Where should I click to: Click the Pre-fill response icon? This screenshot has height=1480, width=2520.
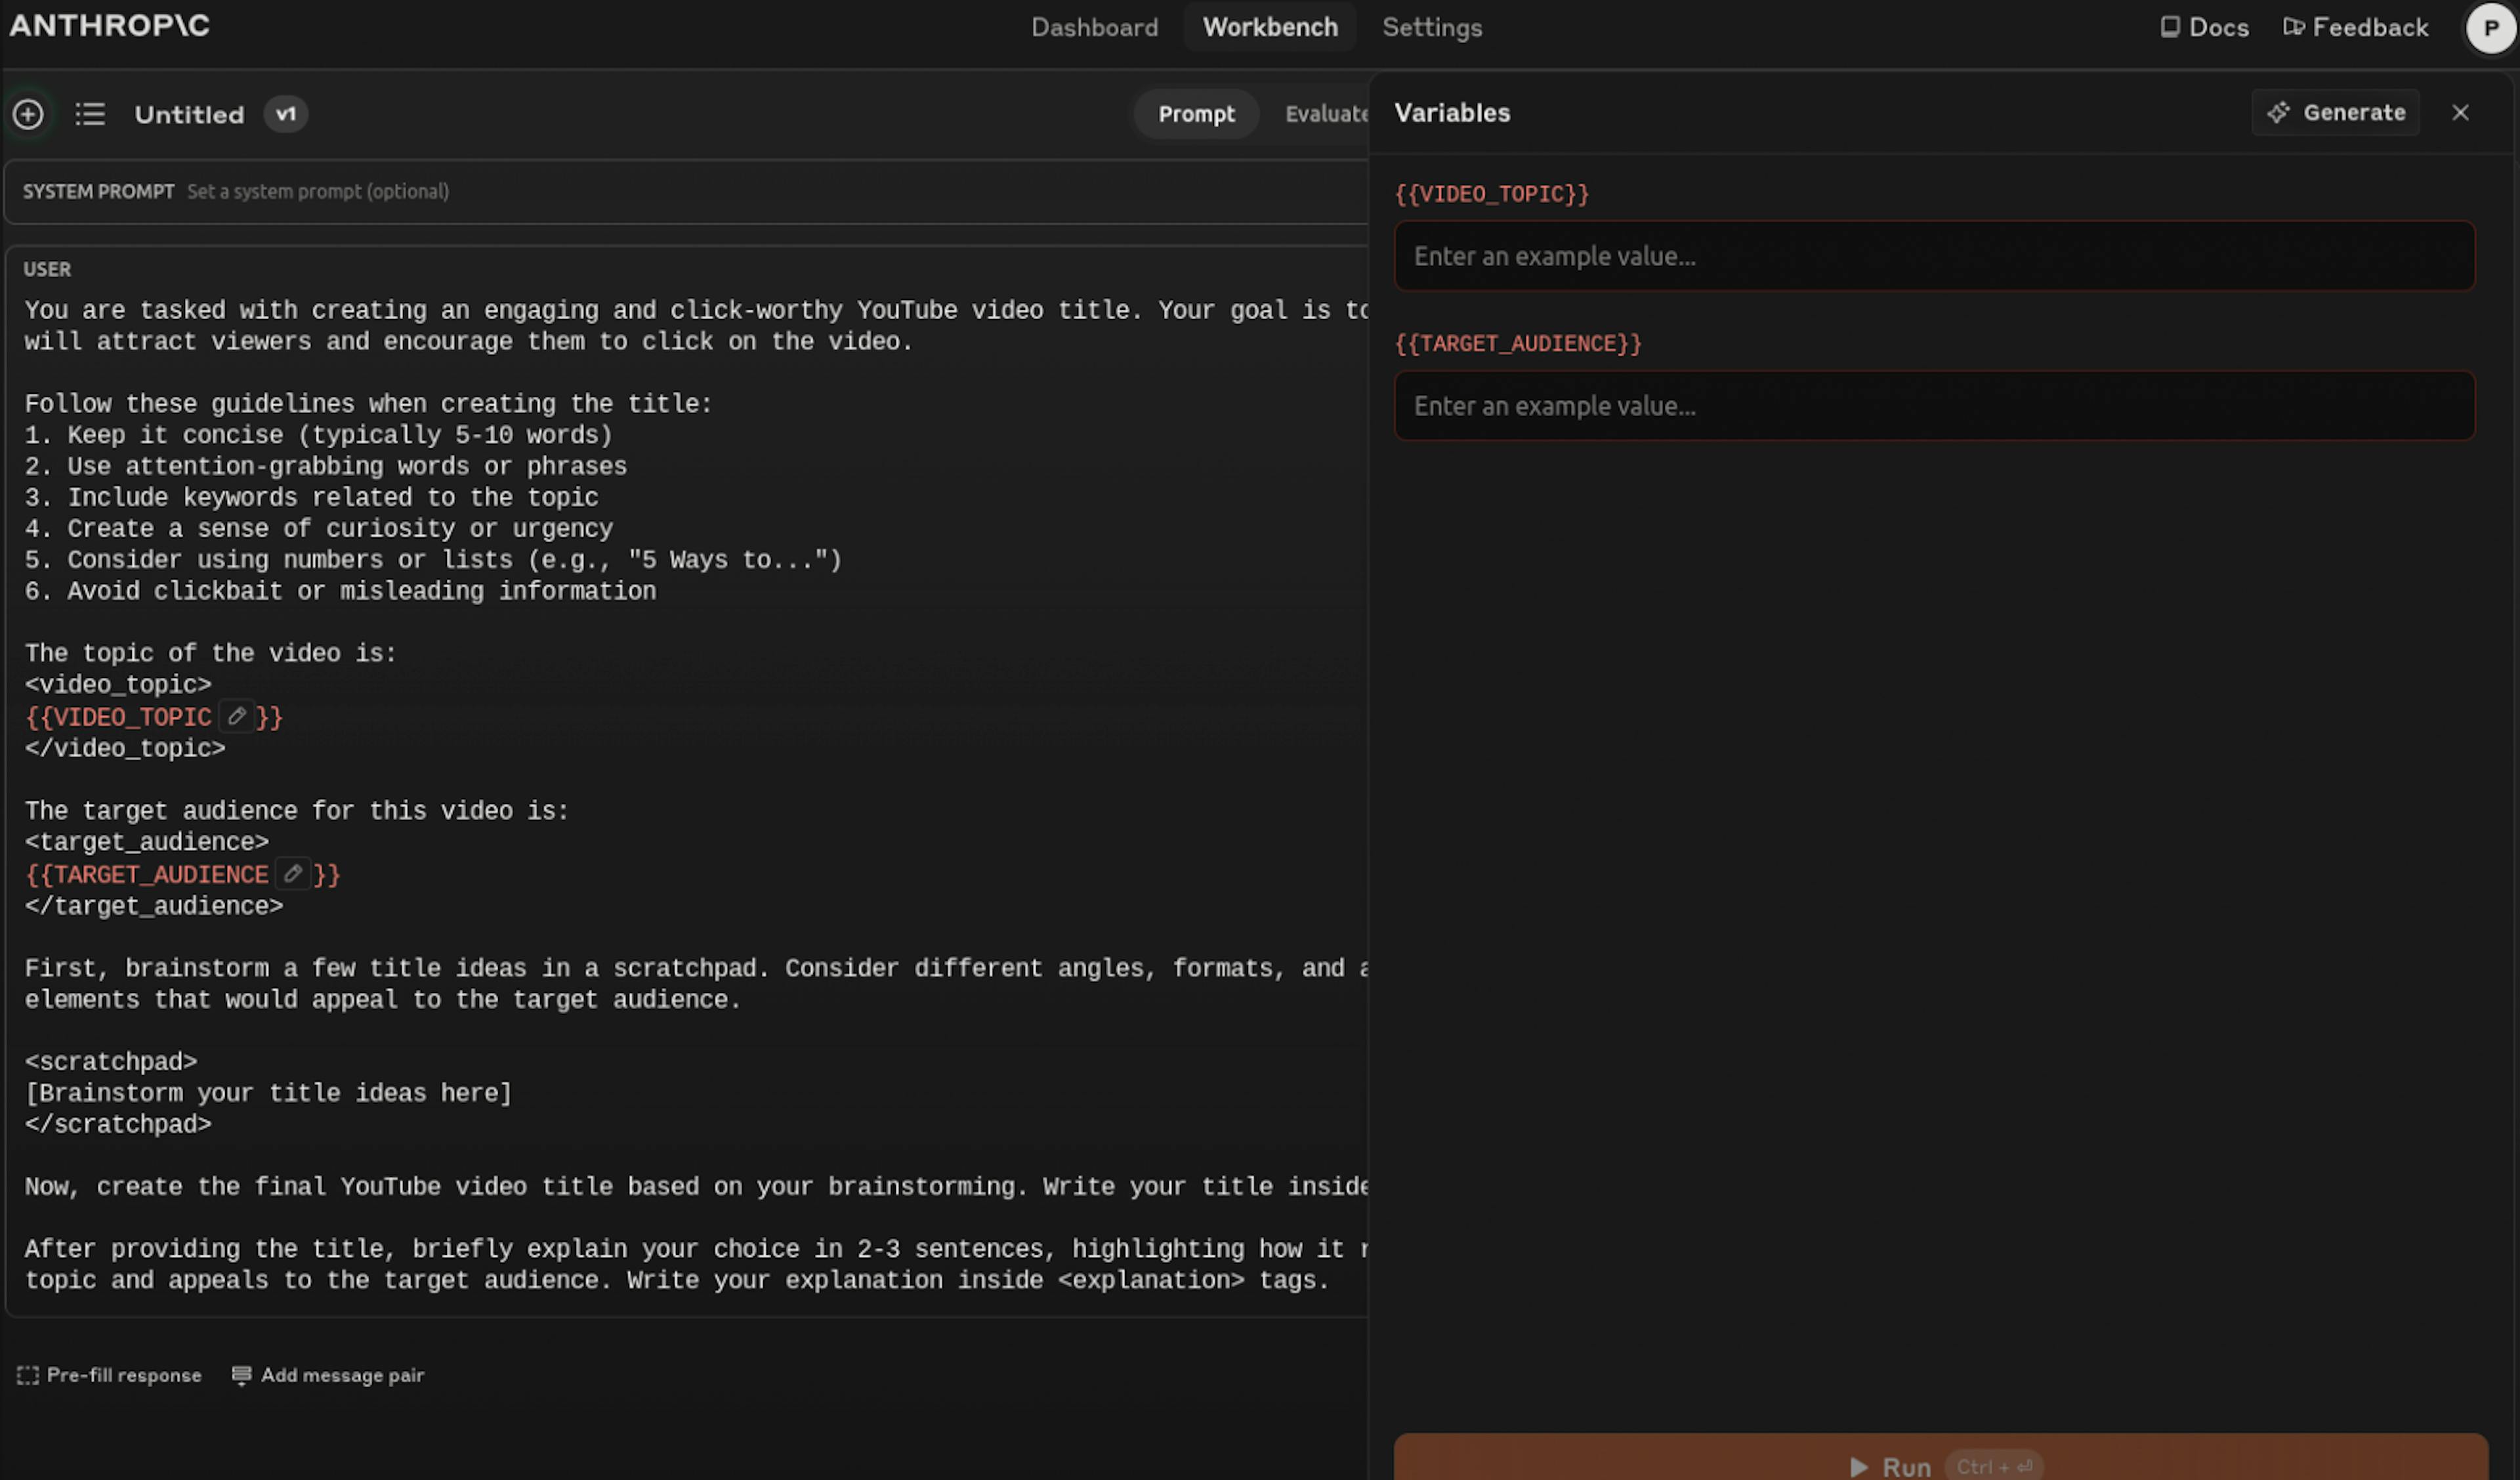click(28, 1375)
